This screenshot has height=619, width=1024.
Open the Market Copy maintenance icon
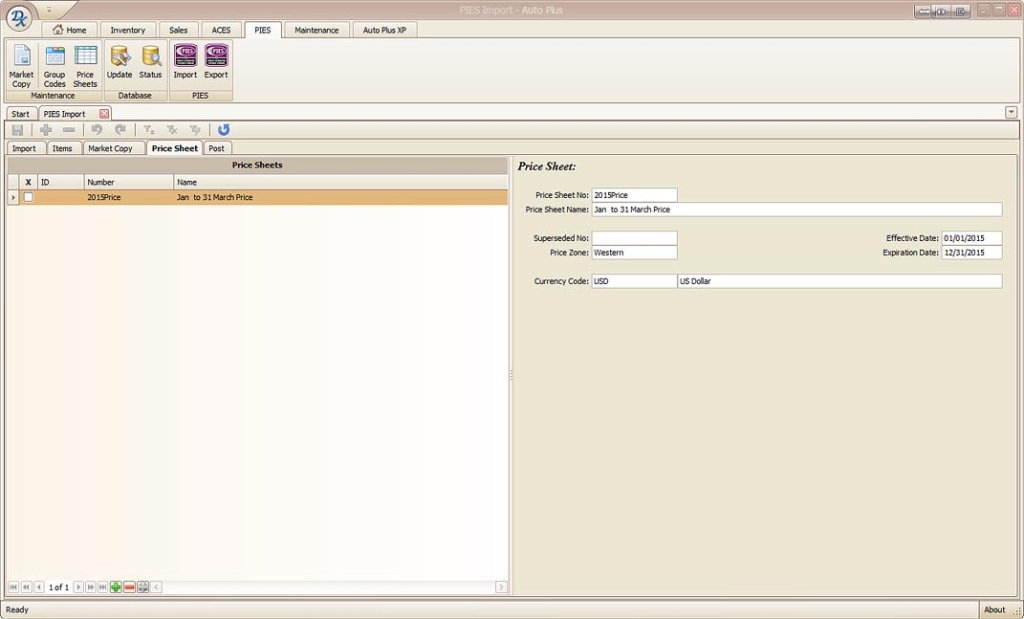(x=22, y=66)
